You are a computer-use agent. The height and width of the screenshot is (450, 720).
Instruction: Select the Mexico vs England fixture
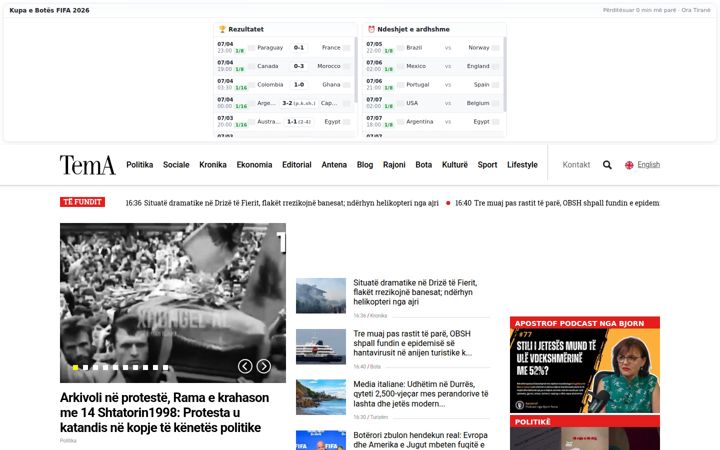(433, 66)
